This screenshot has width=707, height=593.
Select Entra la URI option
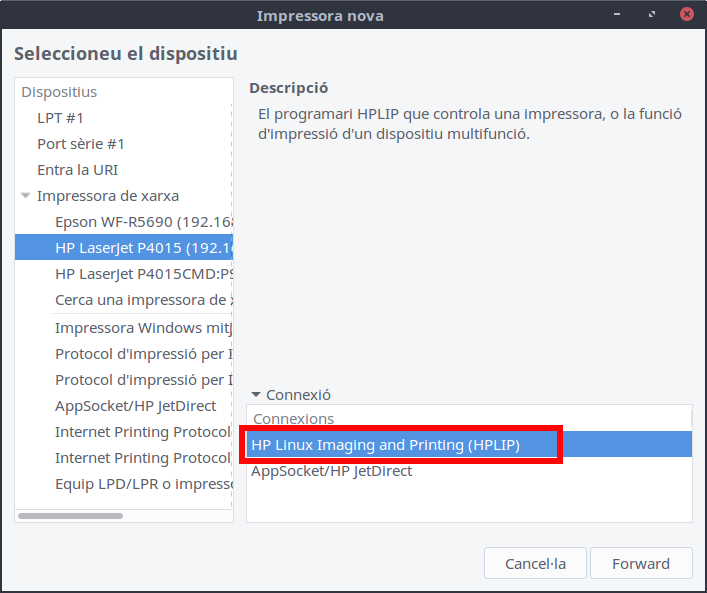[77, 170]
